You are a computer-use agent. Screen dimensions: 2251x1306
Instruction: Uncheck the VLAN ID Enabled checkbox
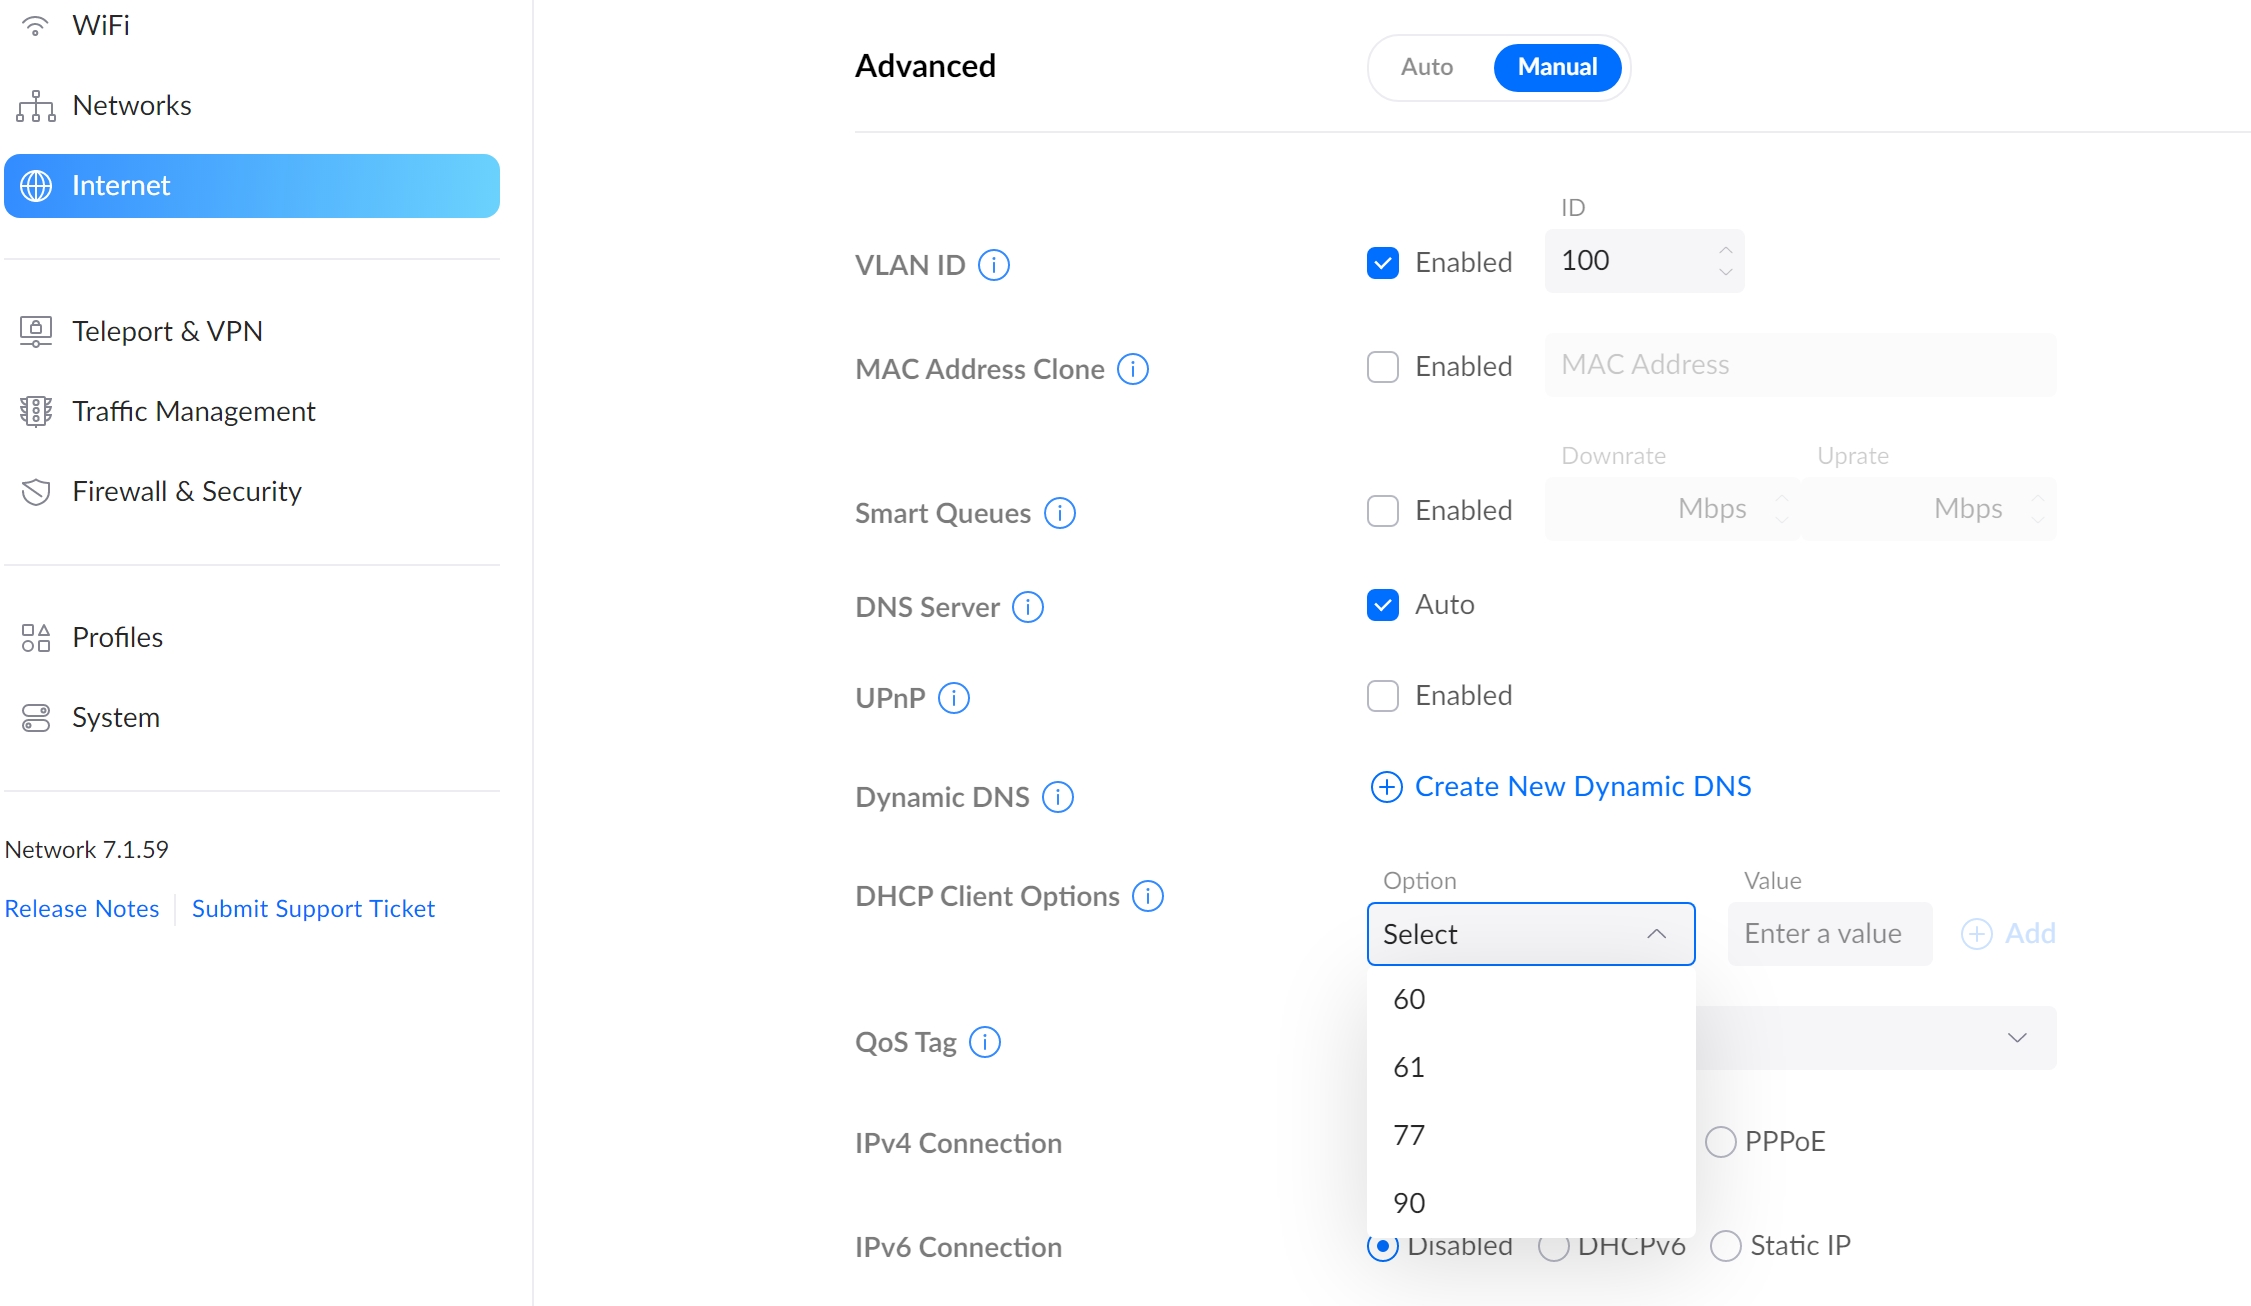coord(1382,263)
